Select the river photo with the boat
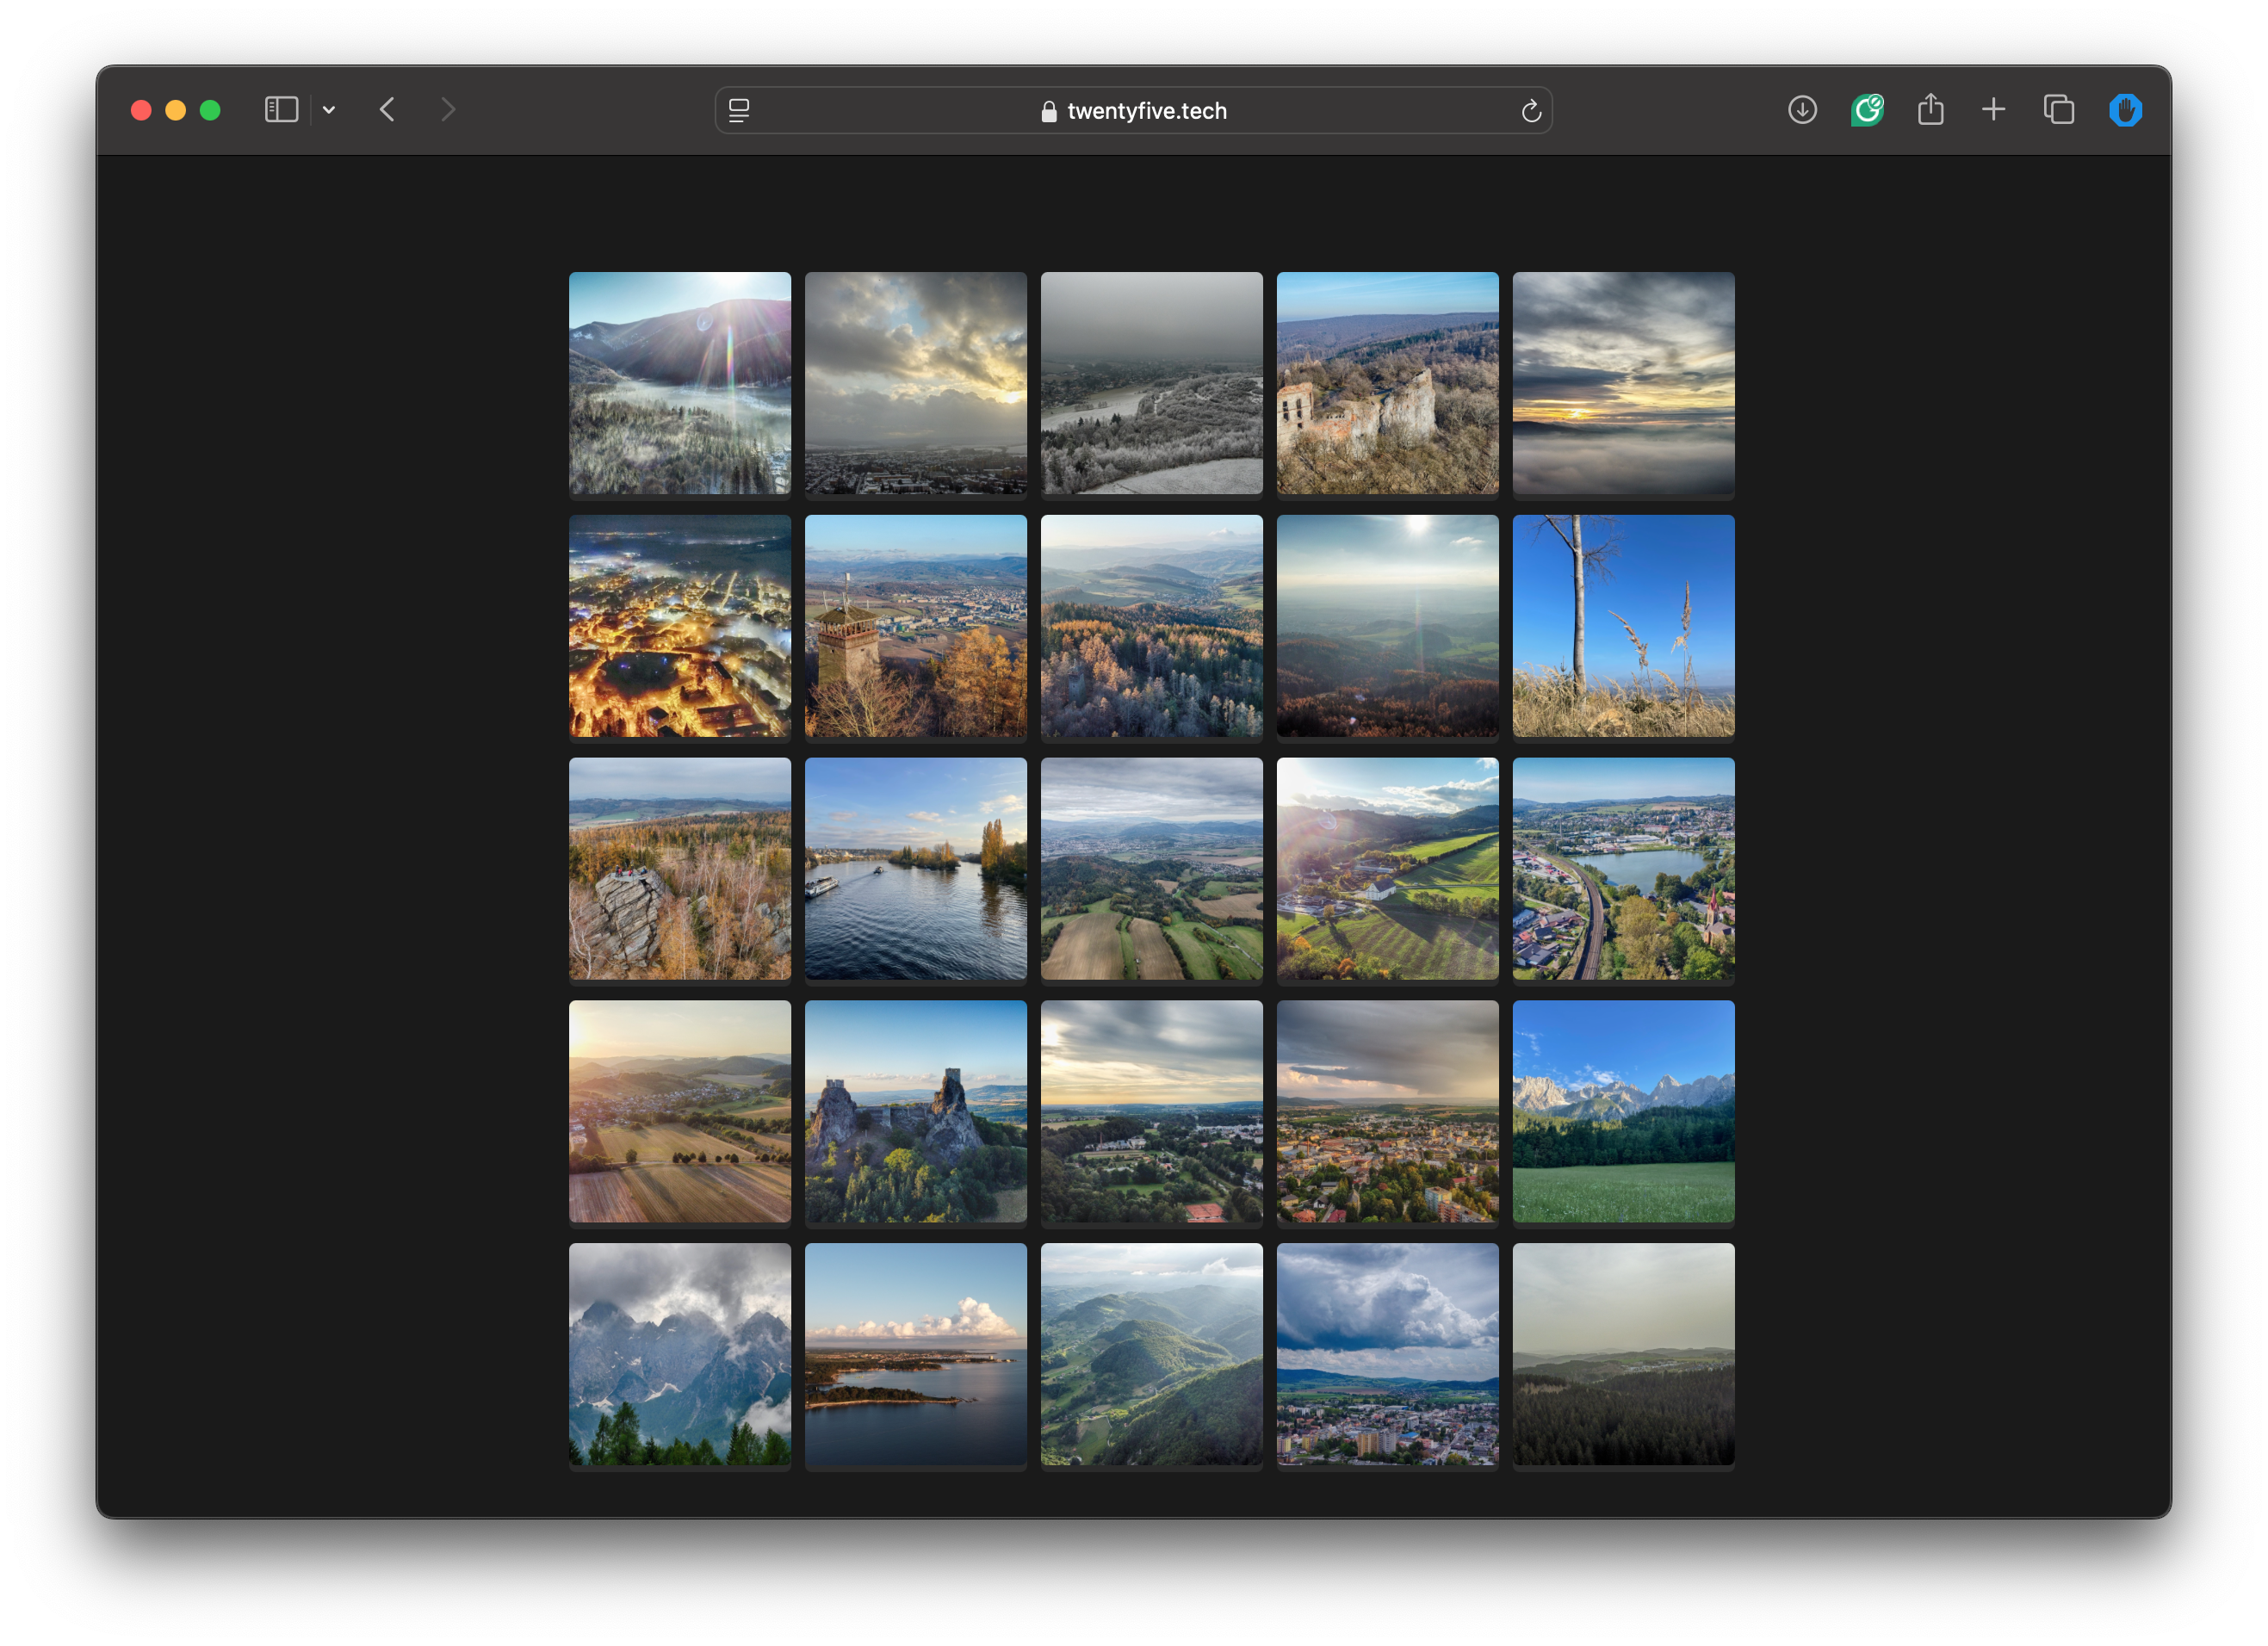This screenshot has height=1646, width=2268. [x=915, y=870]
